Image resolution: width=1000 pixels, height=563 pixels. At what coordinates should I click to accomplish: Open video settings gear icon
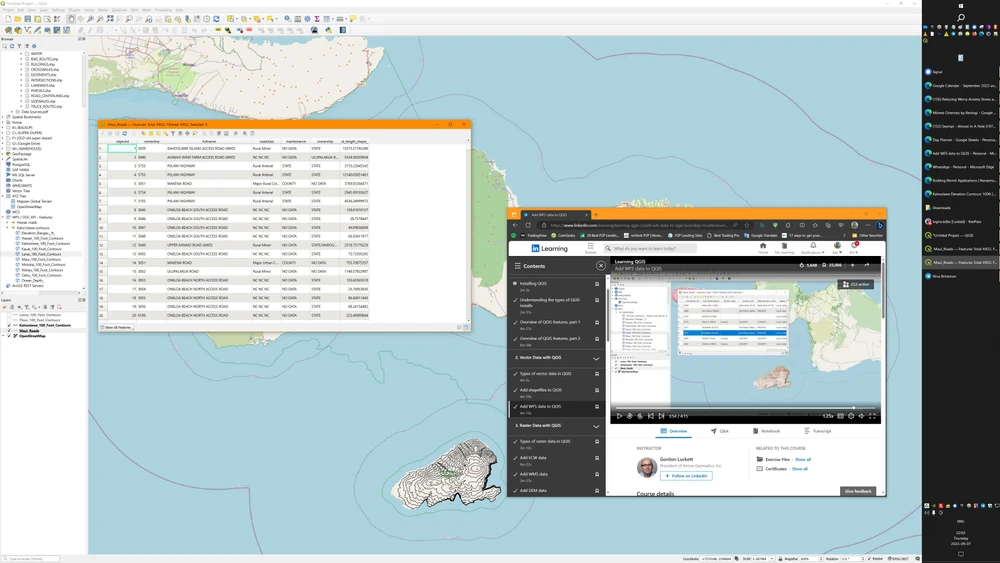[851, 416]
